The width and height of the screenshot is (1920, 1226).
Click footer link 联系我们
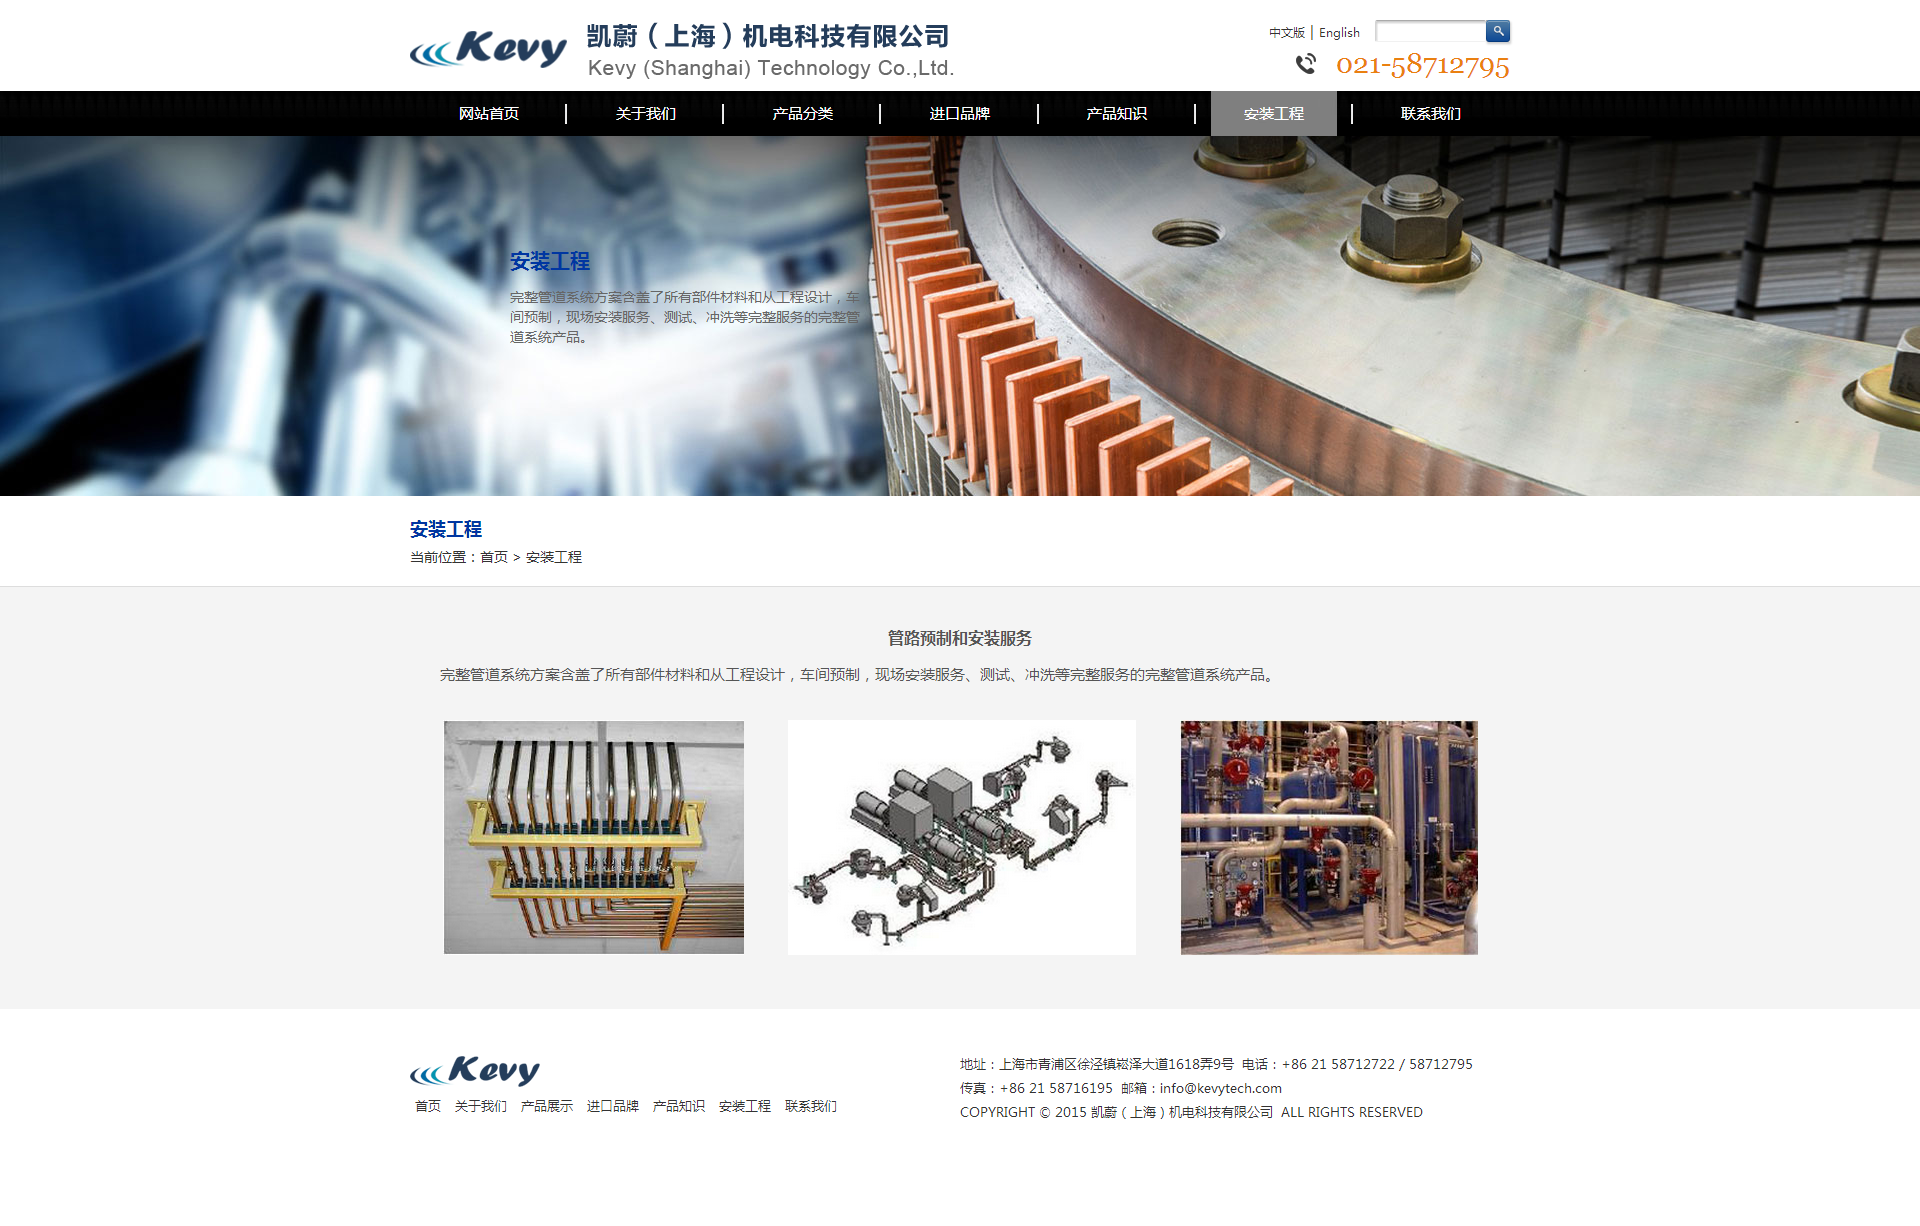coord(811,1106)
